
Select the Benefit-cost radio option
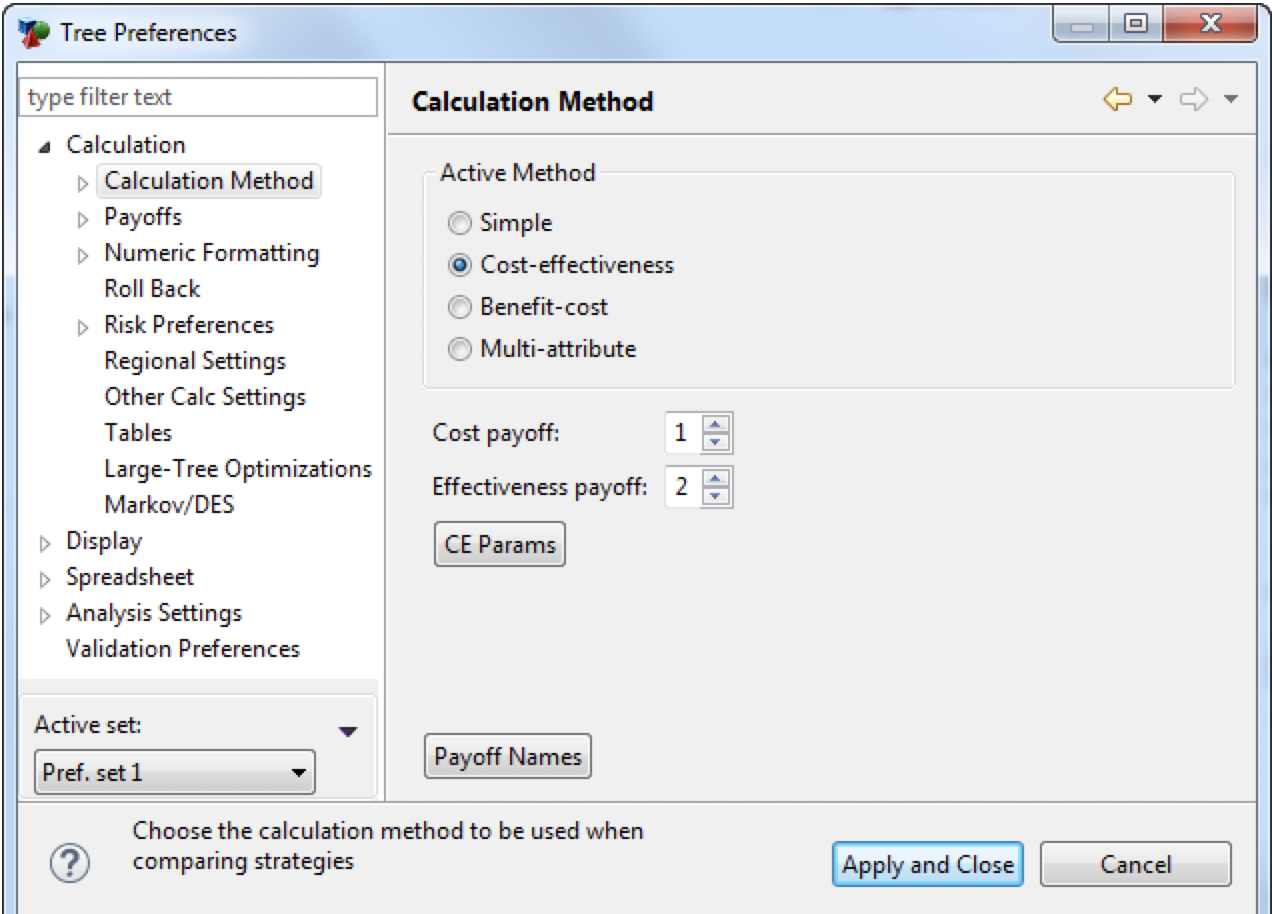[x=460, y=307]
